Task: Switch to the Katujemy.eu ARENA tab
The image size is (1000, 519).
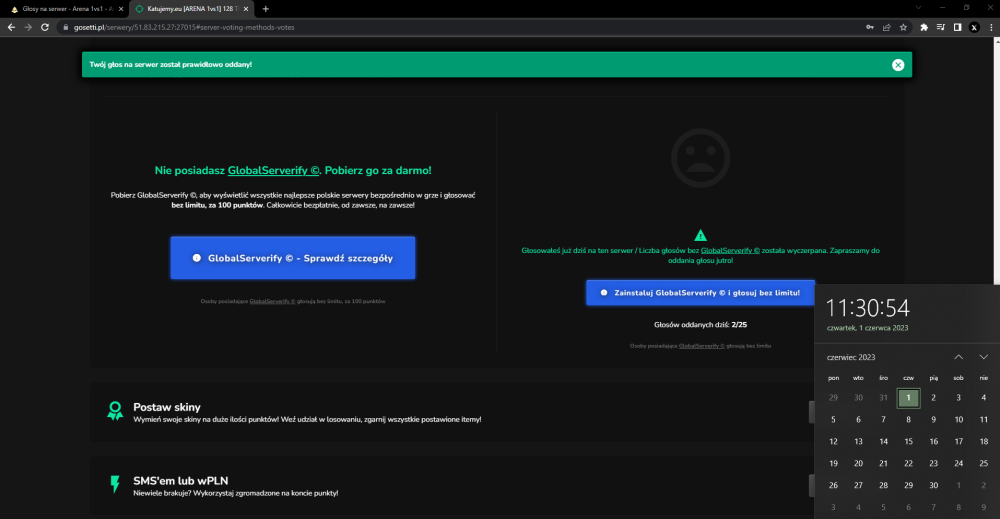Action: point(192,9)
